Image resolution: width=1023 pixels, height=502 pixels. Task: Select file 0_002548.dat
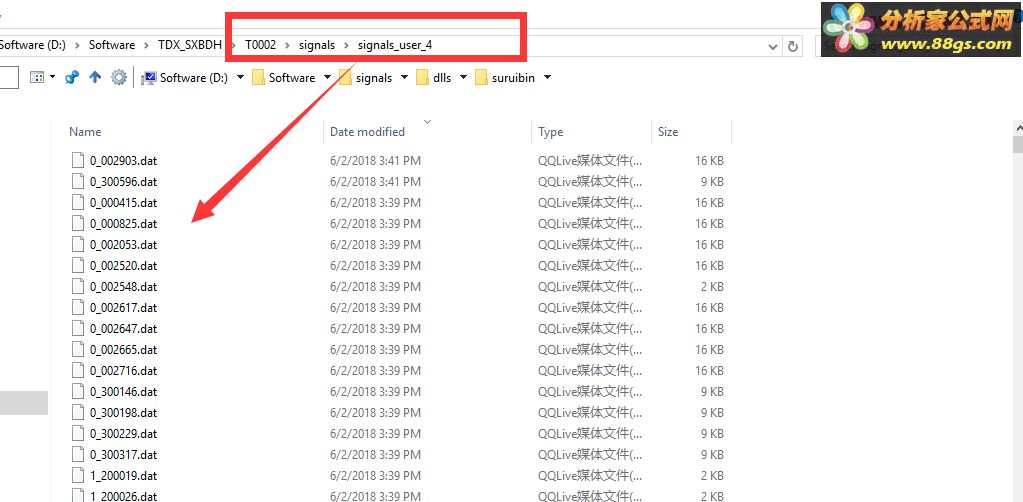123,287
